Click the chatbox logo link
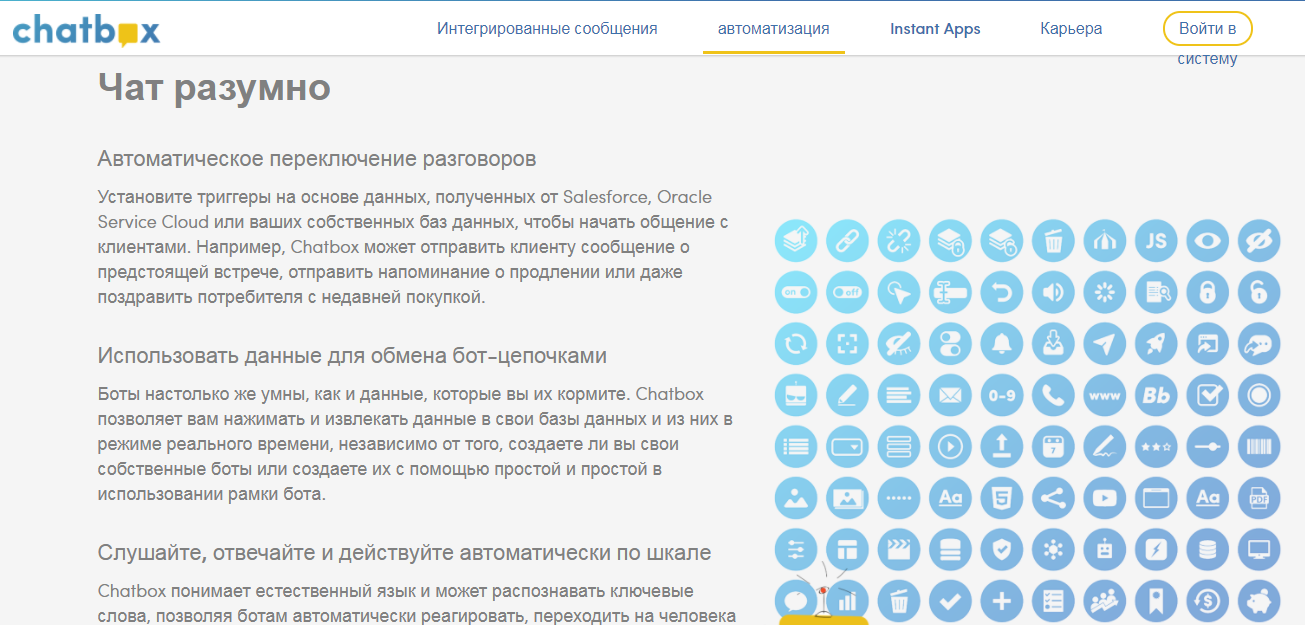The image size is (1305, 625). (x=85, y=28)
